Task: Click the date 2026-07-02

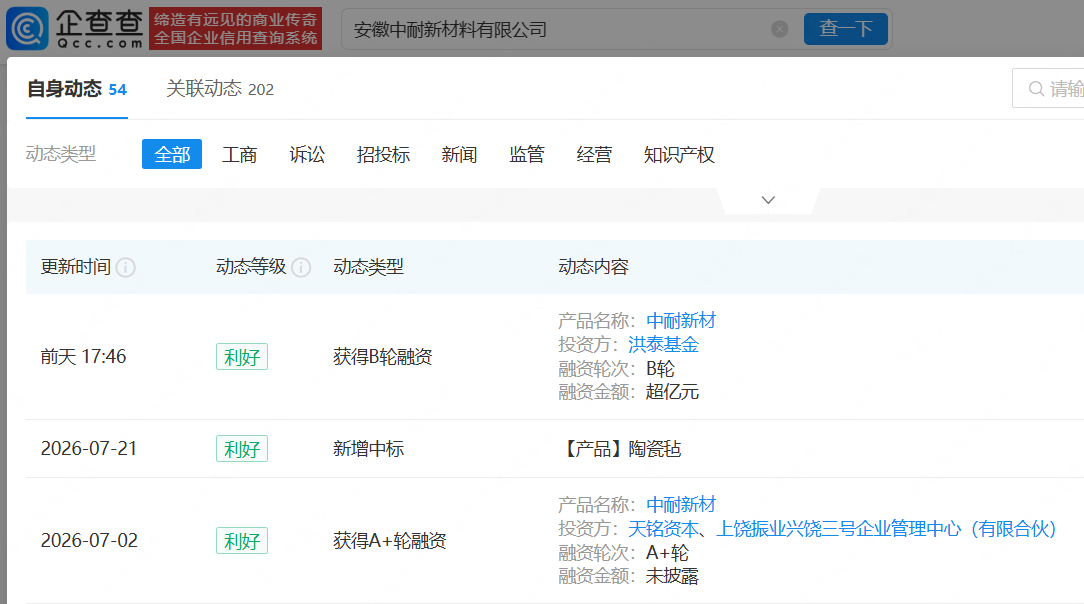Action: coord(89,540)
